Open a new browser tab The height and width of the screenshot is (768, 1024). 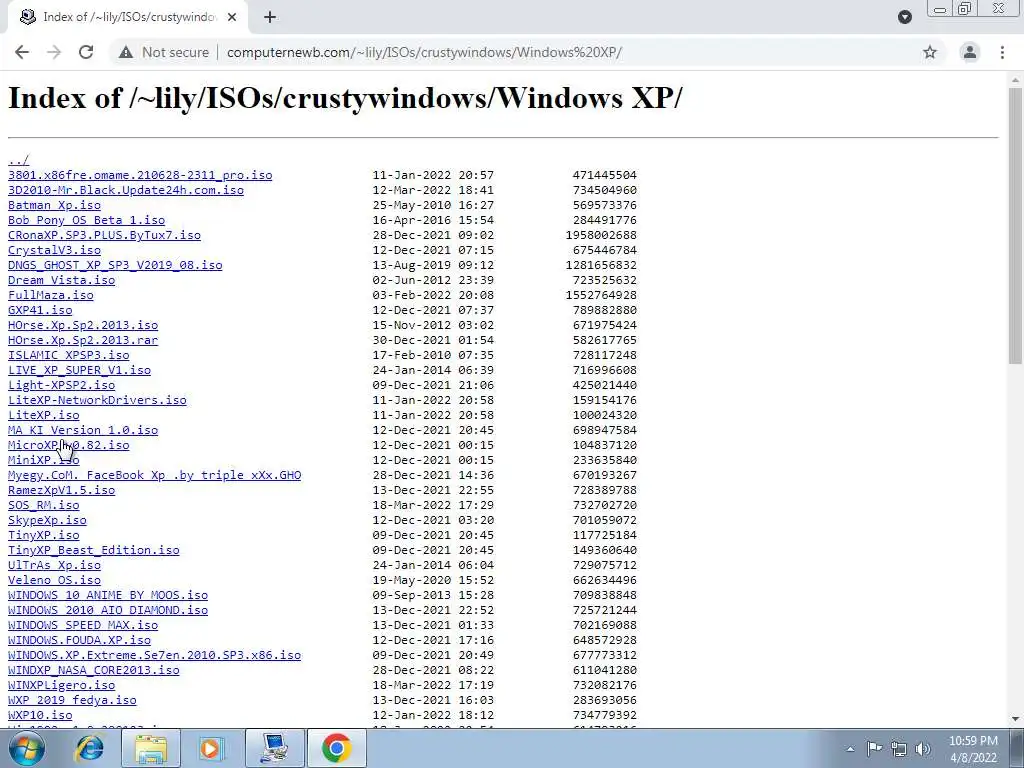click(270, 18)
